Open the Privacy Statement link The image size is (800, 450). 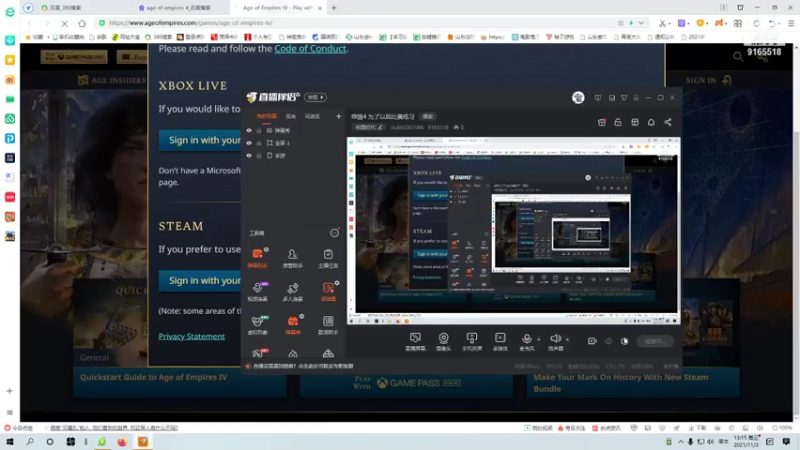click(x=192, y=336)
